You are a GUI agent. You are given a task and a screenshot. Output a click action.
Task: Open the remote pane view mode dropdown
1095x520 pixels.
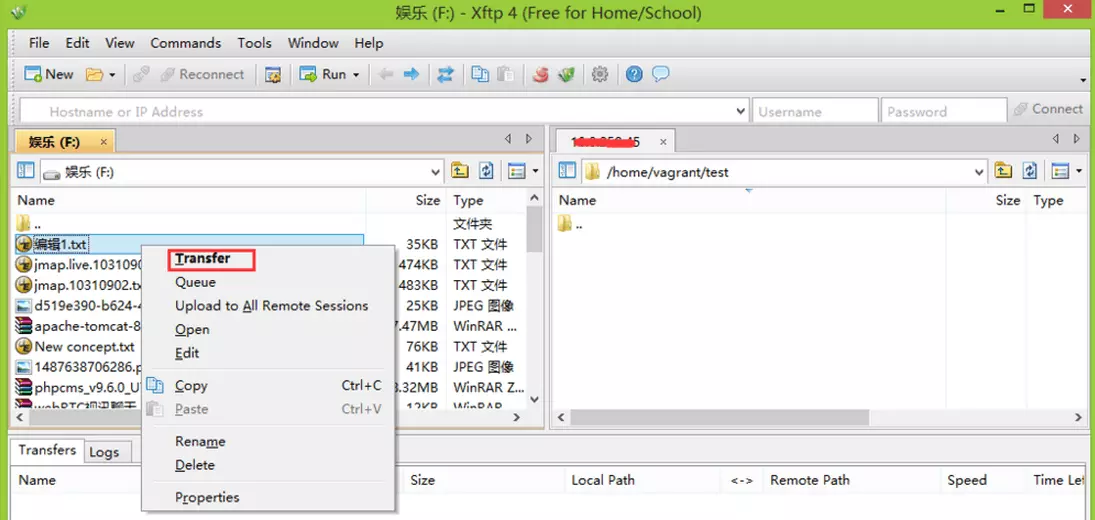pos(1079,172)
